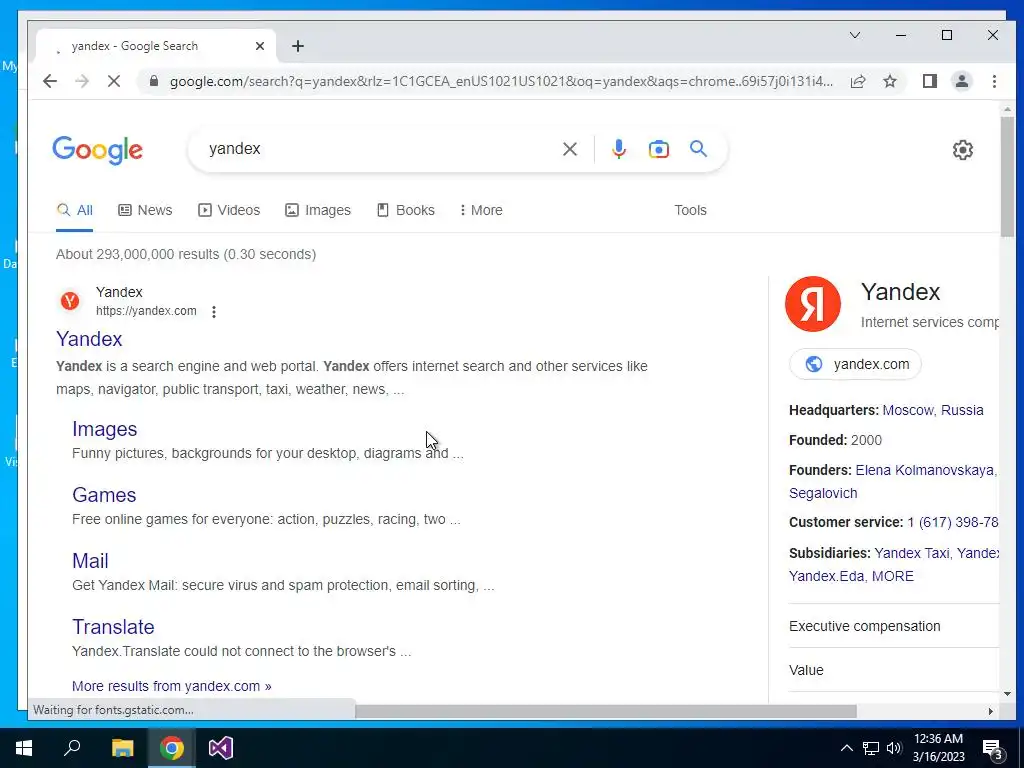
Task: Open the Chrome side panel icon
Action: point(929,81)
